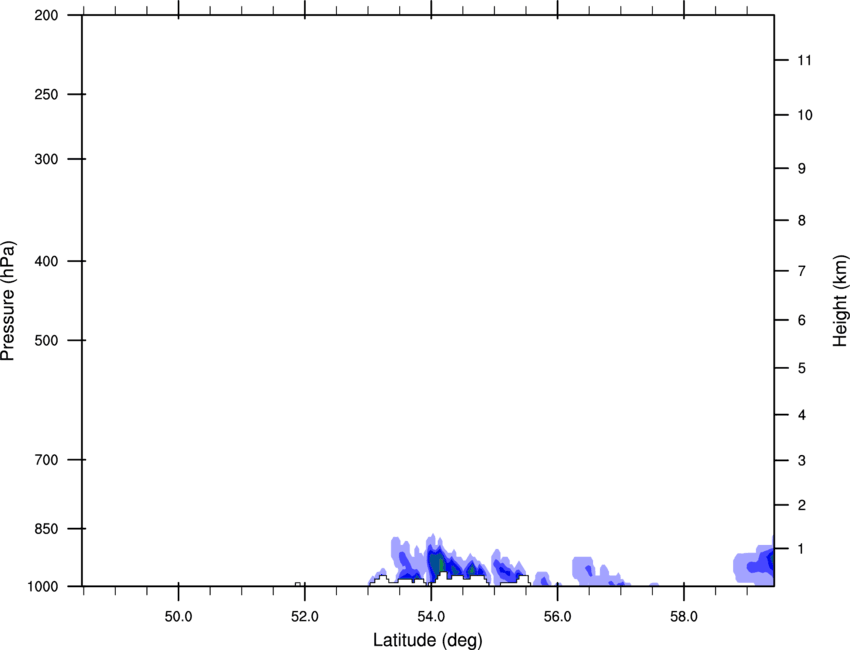Click the 1000 pressure tick label
The width and height of the screenshot is (850, 650).
43,586
